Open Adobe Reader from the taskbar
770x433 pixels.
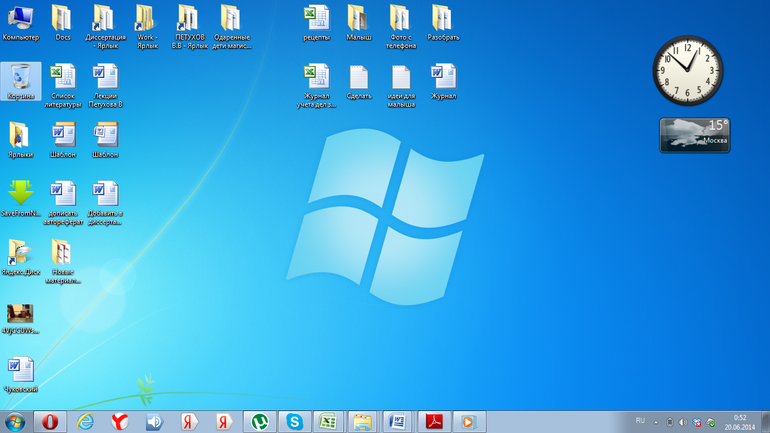pos(434,421)
